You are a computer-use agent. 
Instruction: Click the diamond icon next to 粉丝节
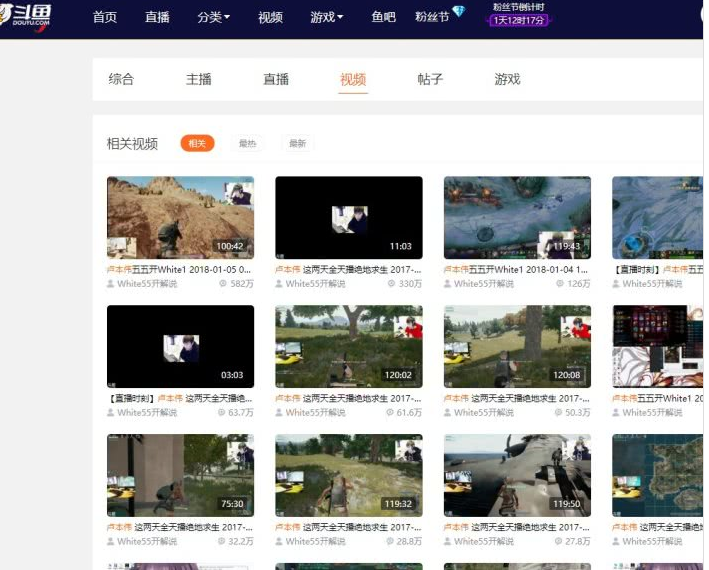pyautogui.click(x=458, y=11)
